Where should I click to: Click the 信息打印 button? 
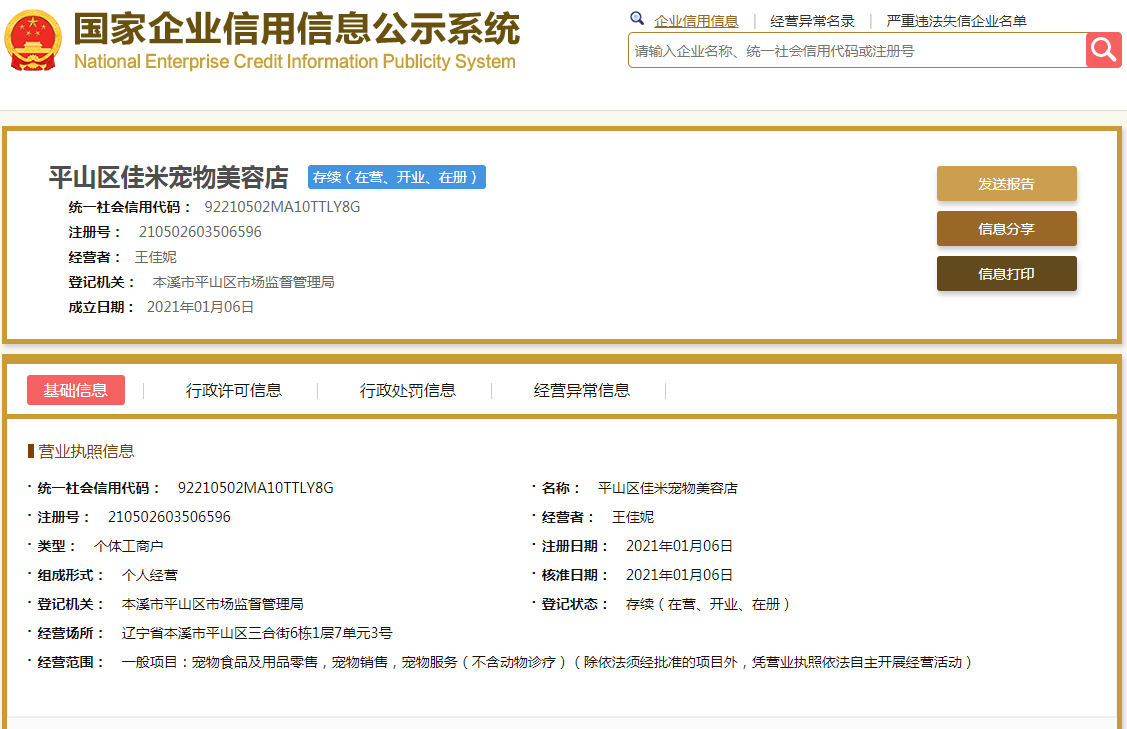coord(1006,274)
